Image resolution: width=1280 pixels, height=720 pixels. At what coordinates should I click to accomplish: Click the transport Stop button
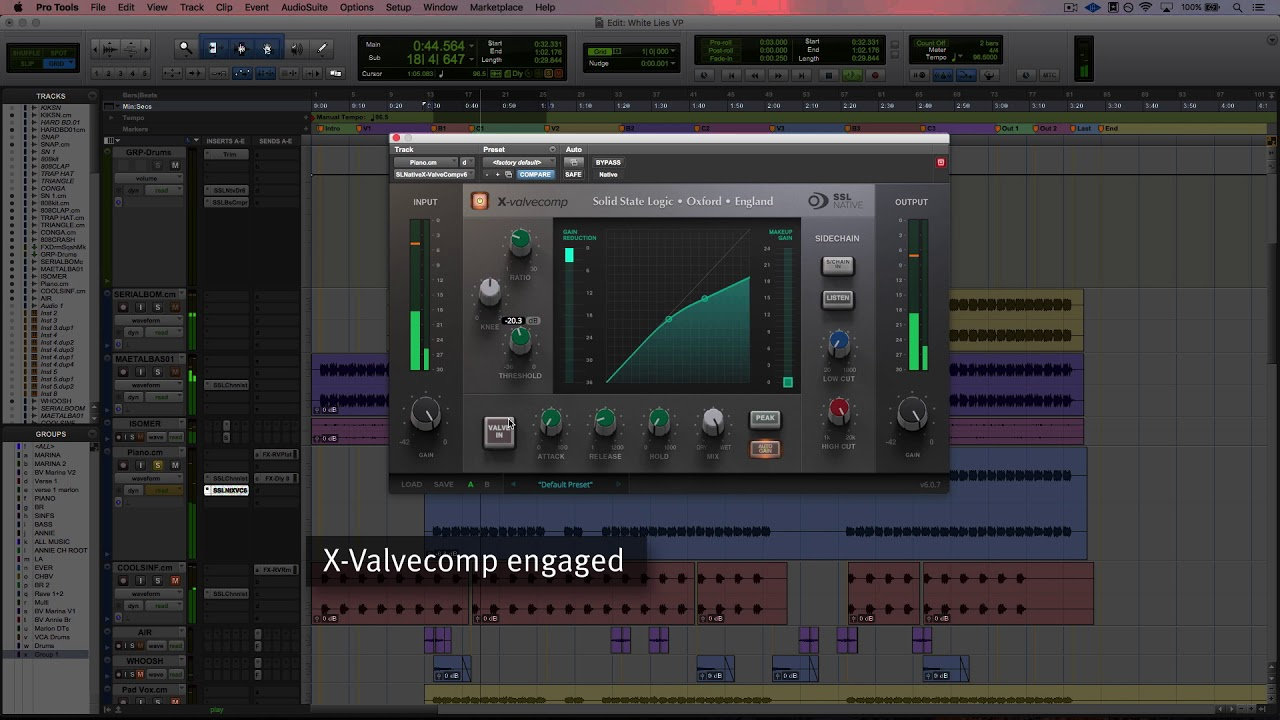click(x=829, y=75)
